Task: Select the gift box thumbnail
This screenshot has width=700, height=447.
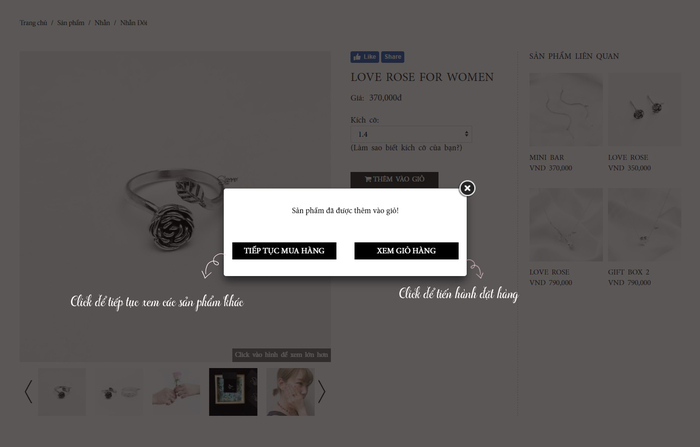Action: [x=233, y=392]
